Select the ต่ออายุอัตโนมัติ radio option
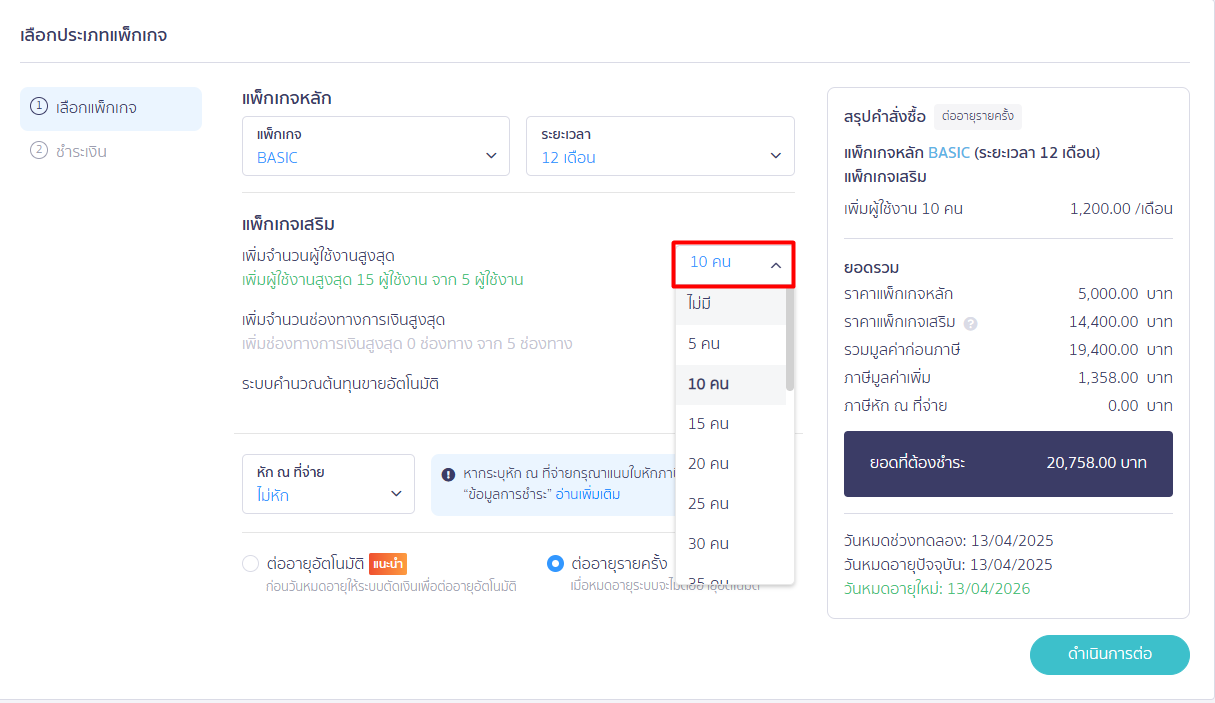Viewport: 1215px width, 703px height. [x=251, y=564]
